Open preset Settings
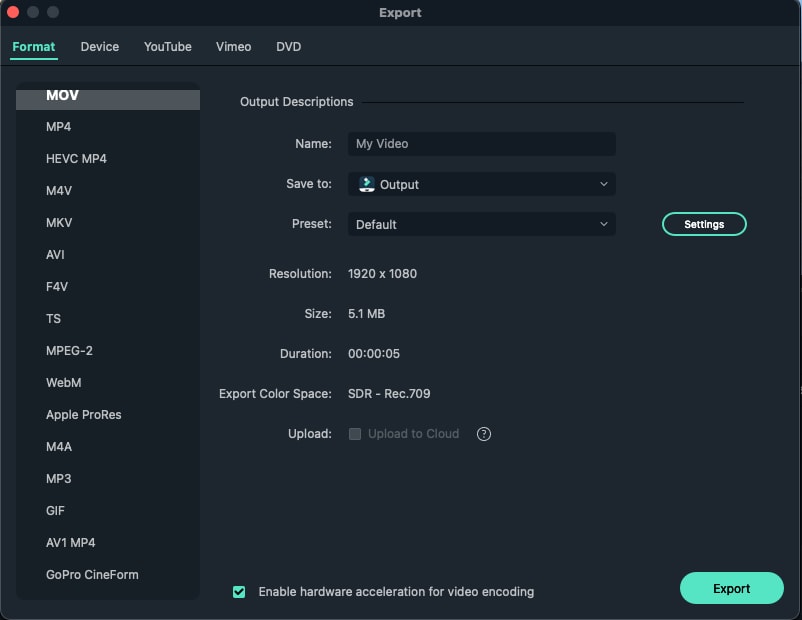802x620 pixels. (704, 224)
